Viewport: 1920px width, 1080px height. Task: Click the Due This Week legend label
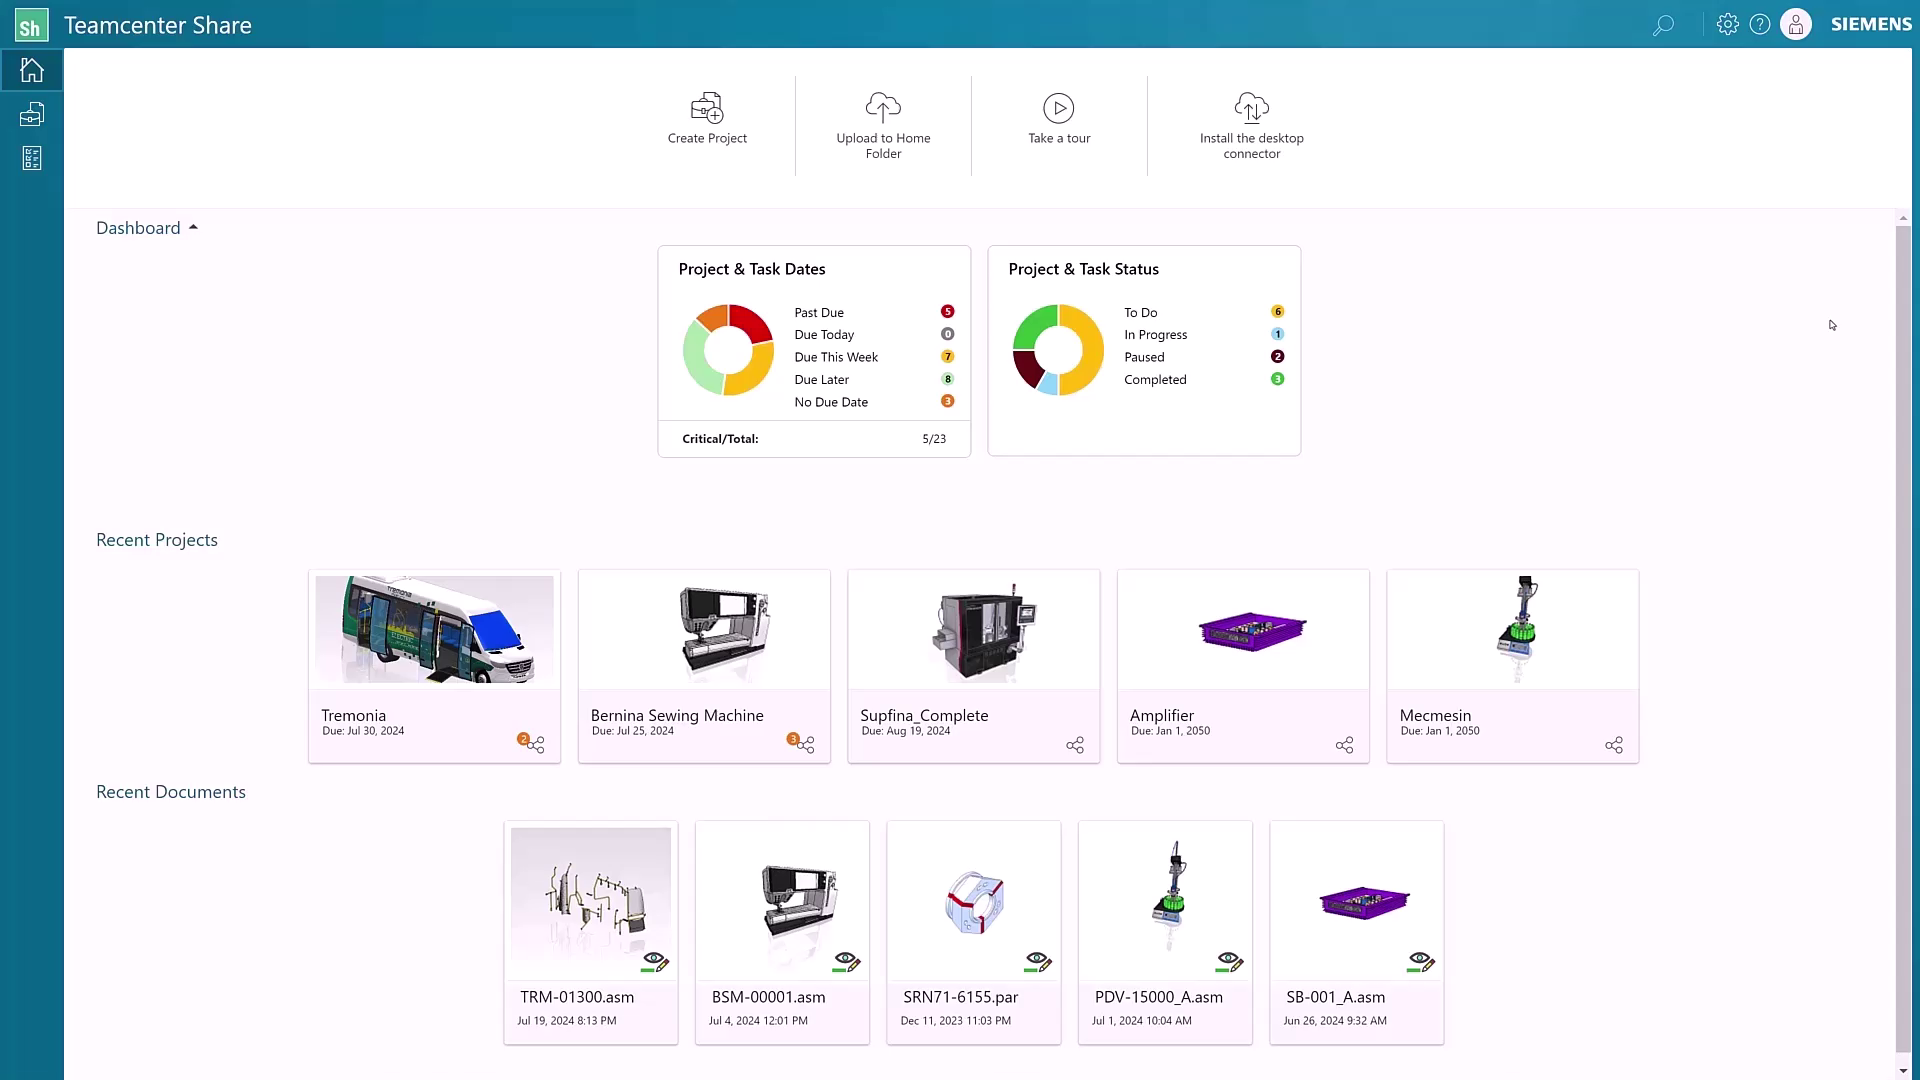(x=836, y=357)
